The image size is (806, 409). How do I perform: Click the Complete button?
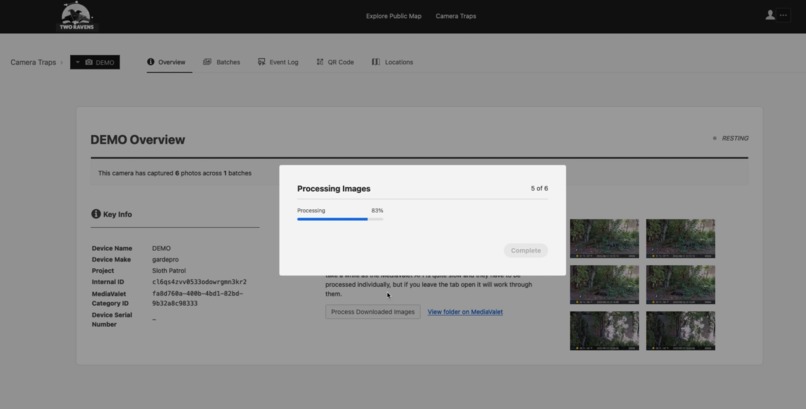pos(525,250)
